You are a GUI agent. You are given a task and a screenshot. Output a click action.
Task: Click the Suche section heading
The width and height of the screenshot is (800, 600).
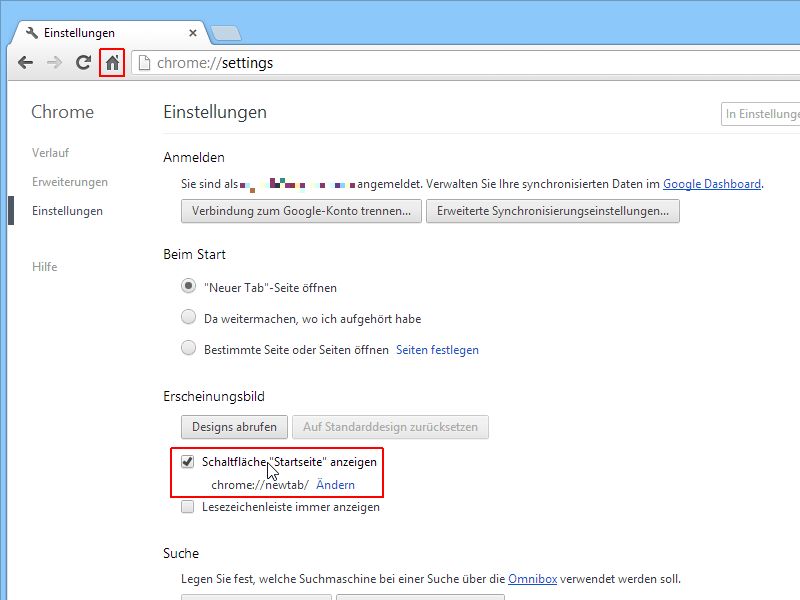click(x=181, y=554)
